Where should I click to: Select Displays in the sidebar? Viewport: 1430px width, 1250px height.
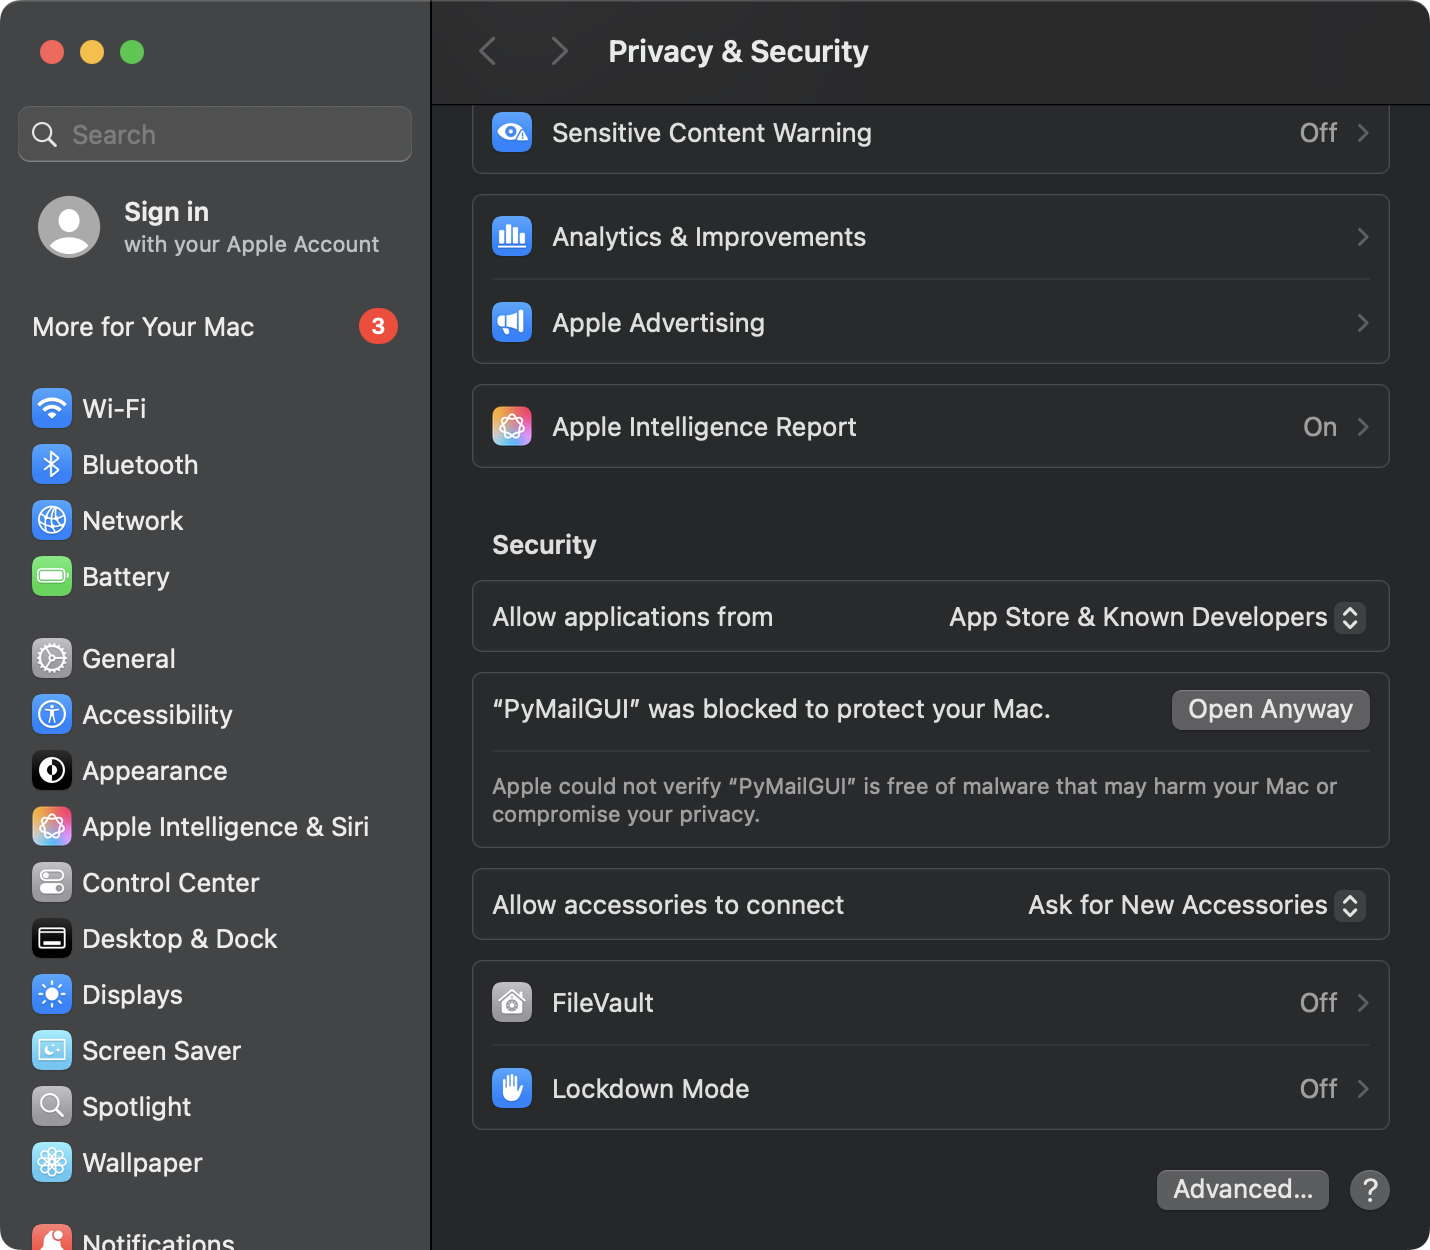click(215, 994)
